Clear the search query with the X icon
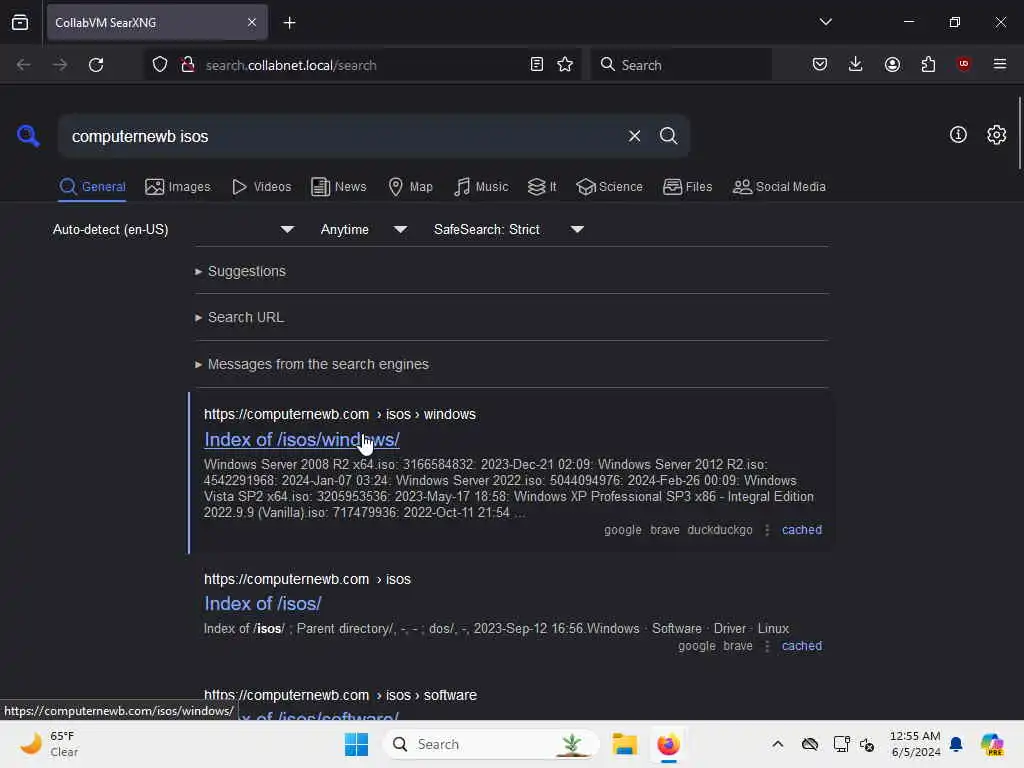1024x768 pixels. [x=634, y=136]
